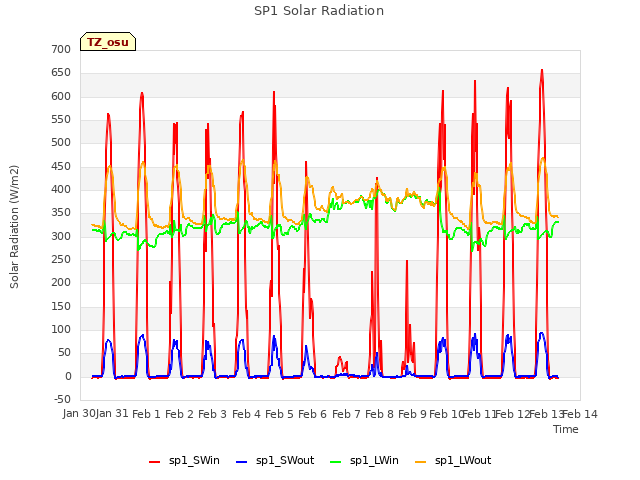Click the Feb 13 SWin peak near 650

(x=542, y=71)
